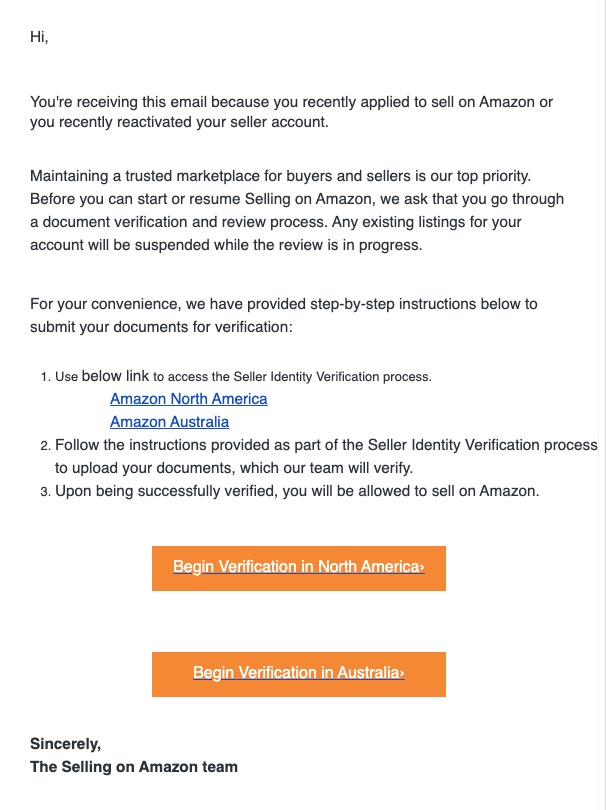Click the step two instruction to upload documents
The image size is (606, 810).
pos(326,457)
